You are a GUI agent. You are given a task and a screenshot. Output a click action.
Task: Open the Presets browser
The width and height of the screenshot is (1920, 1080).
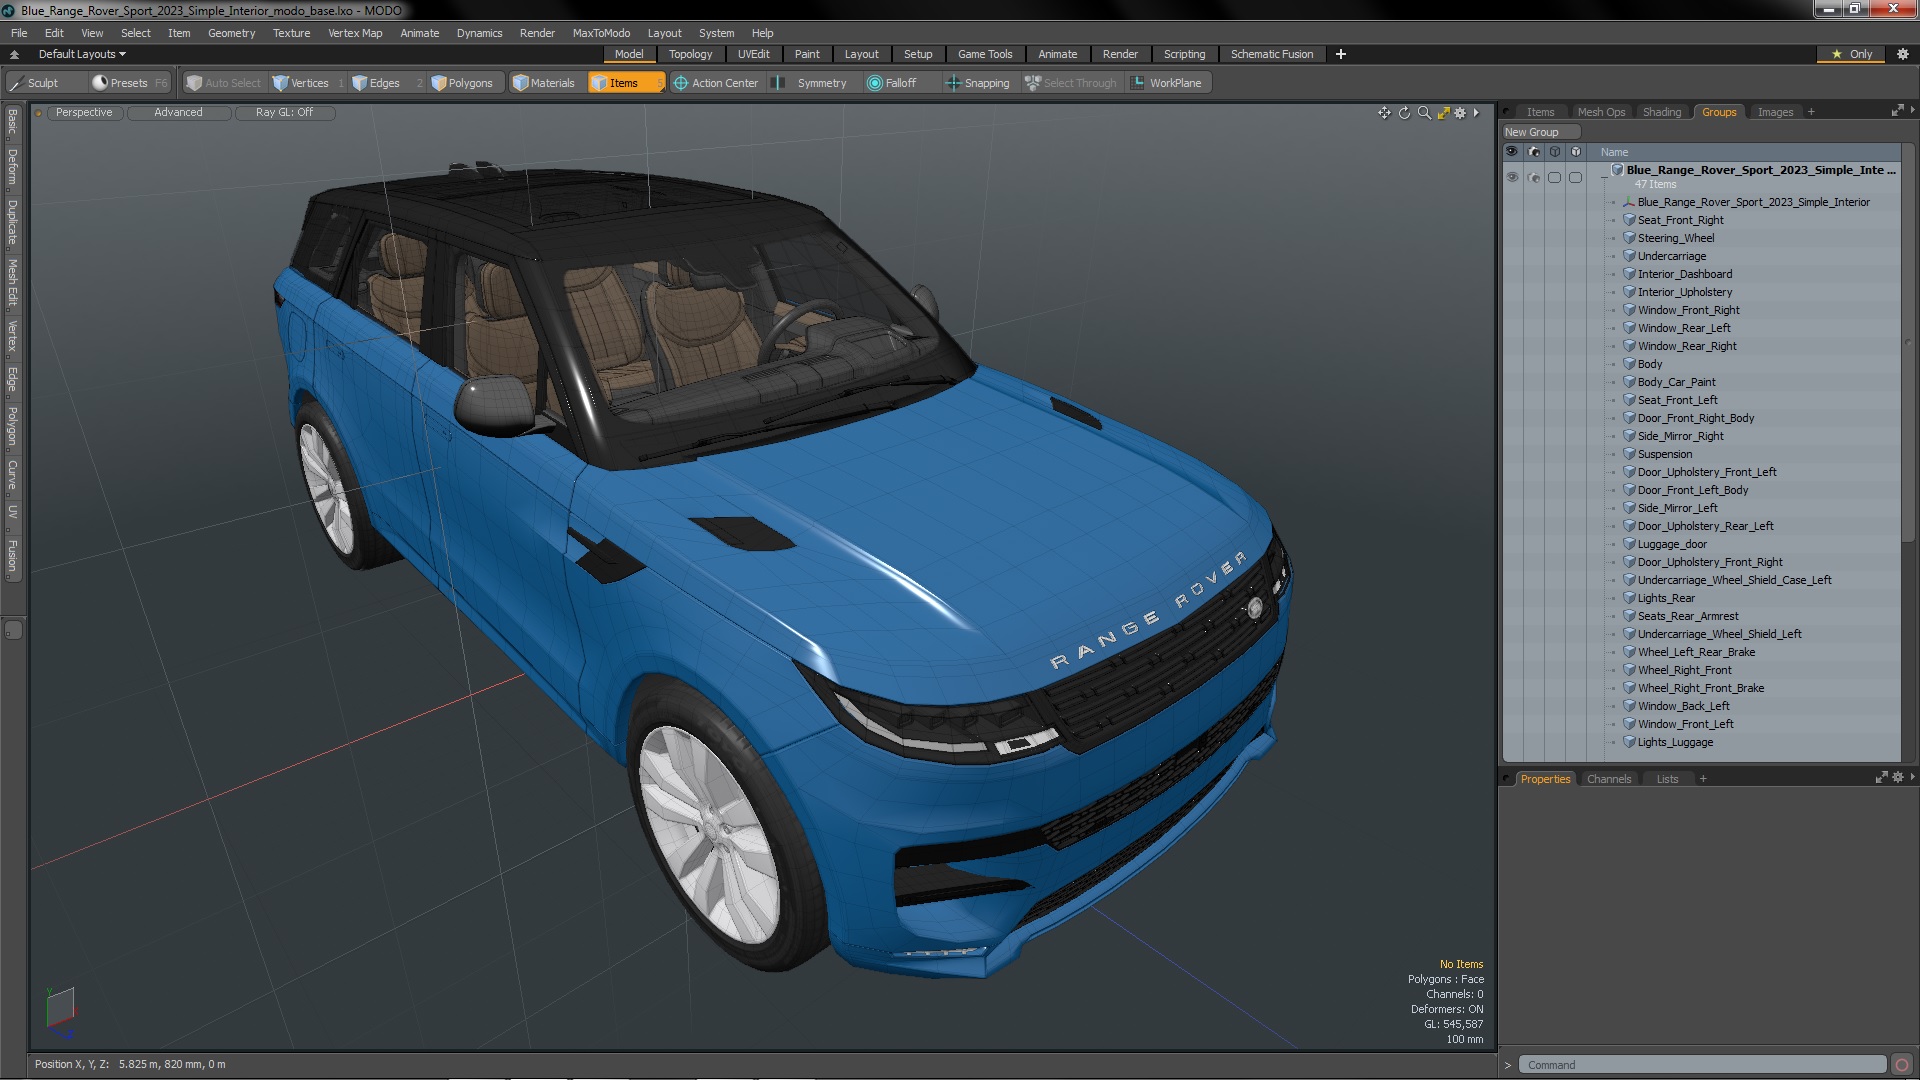(128, 83)
